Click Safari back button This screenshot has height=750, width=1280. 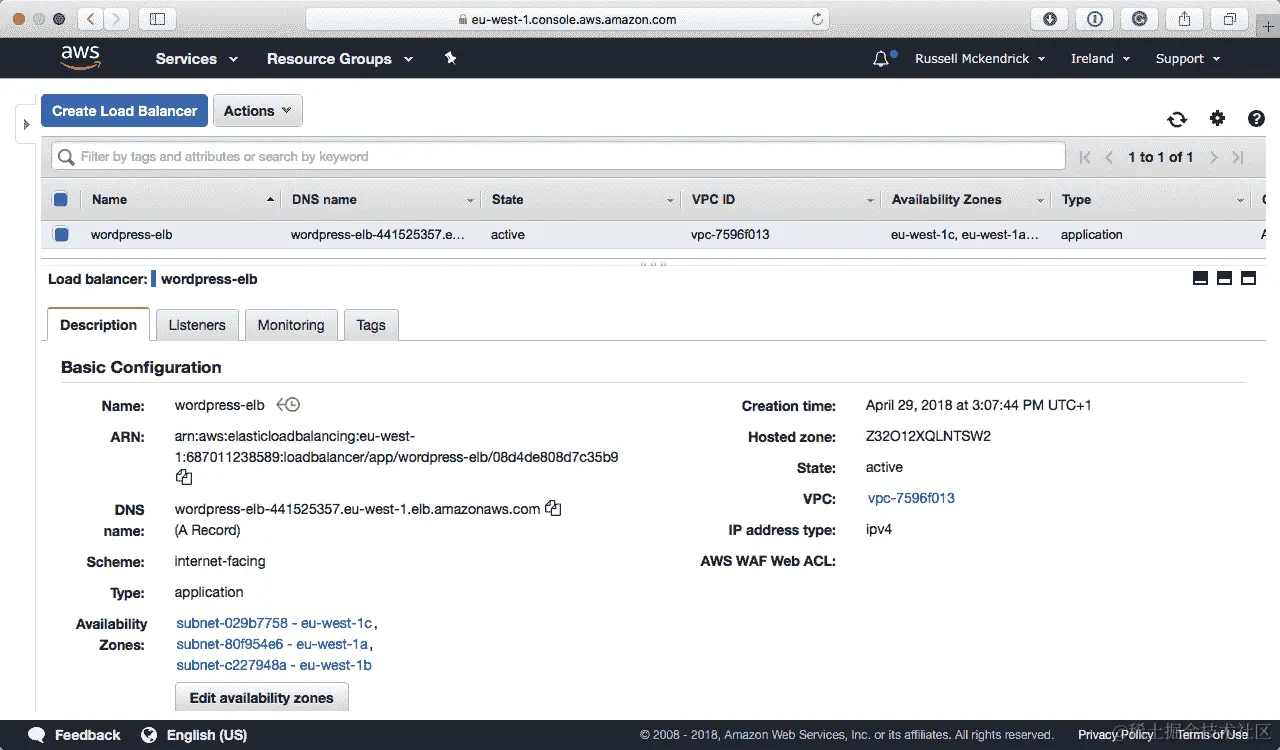90,19
